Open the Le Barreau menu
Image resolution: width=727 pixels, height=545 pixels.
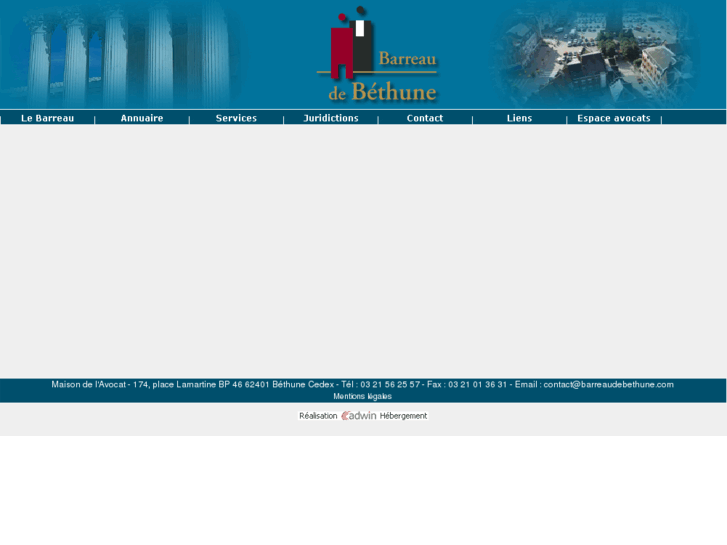tap(47, 118)
